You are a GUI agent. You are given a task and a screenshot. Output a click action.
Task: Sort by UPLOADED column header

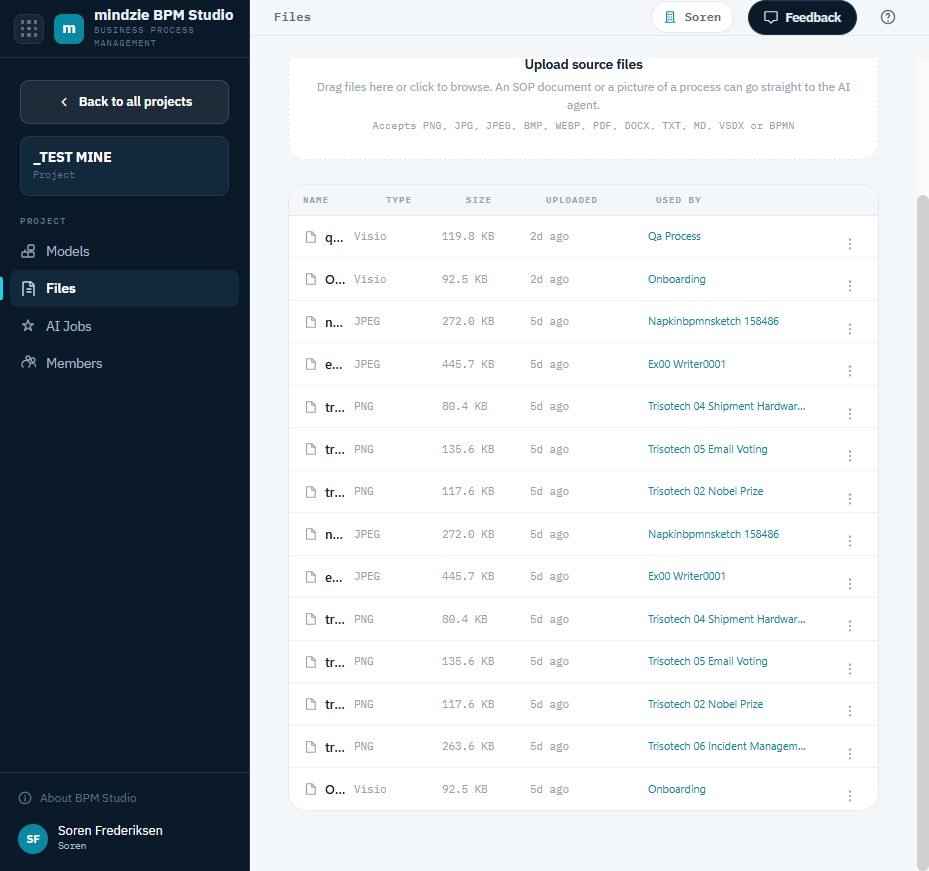click(x=571, y=200)
